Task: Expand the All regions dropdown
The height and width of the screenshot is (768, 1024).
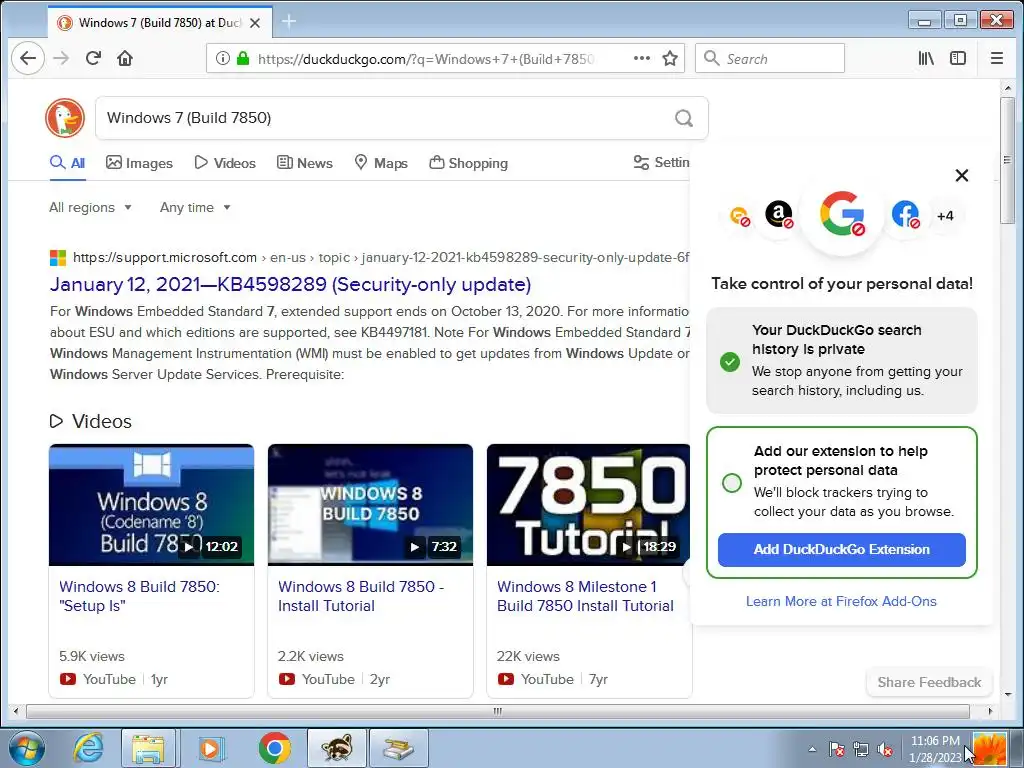Action: [91, 207]
